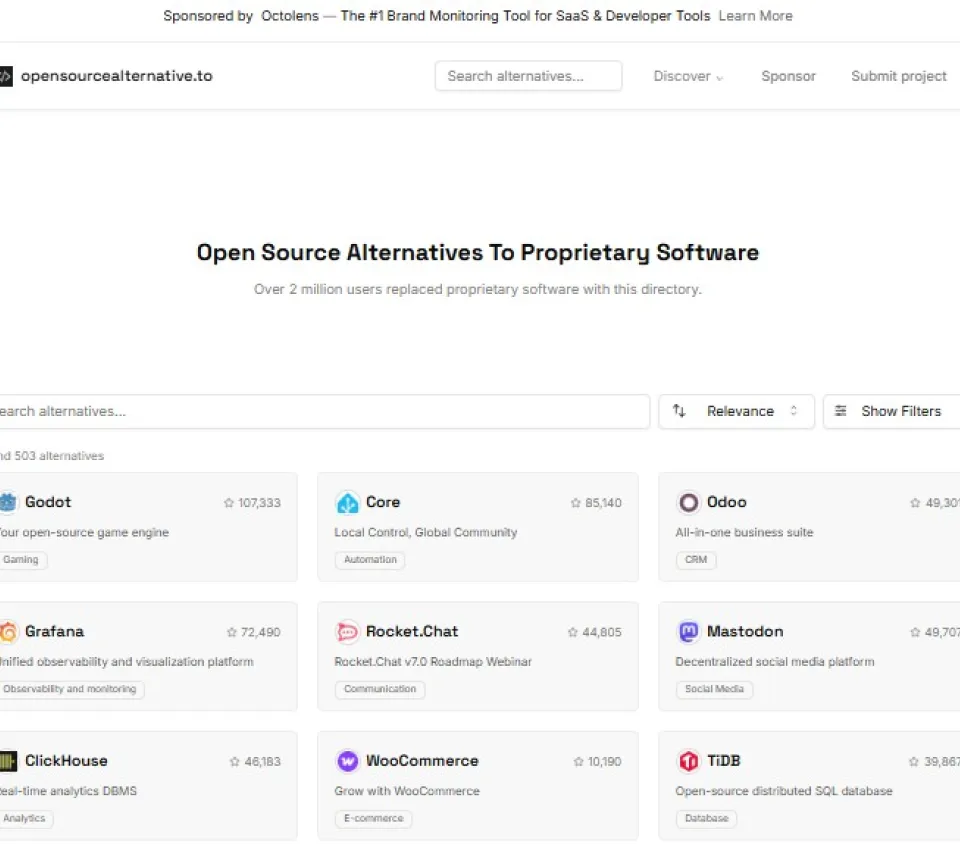
Task: Open the Core title link
Action: click(383, 503)
